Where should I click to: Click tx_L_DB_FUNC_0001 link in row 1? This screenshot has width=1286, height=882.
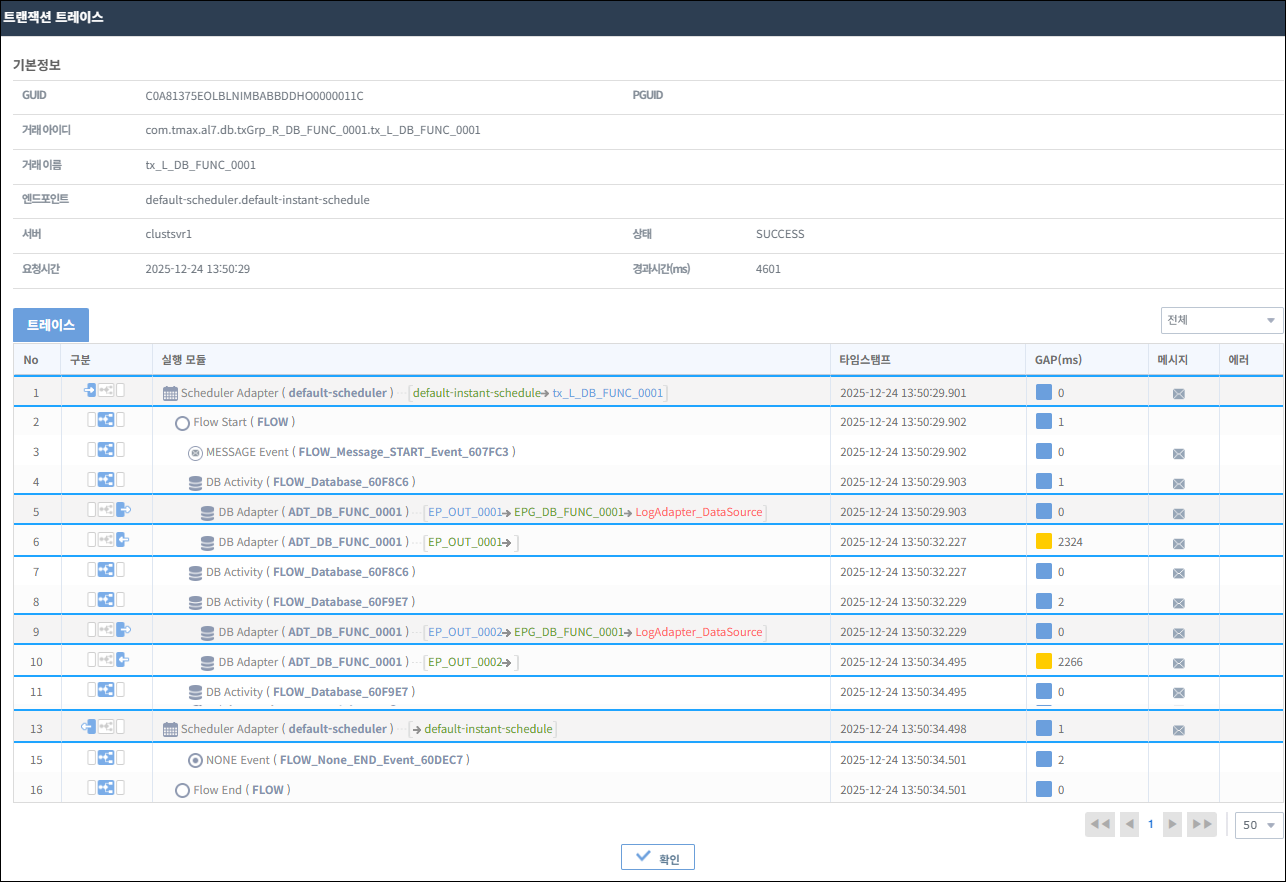click(x=608, y=393)
